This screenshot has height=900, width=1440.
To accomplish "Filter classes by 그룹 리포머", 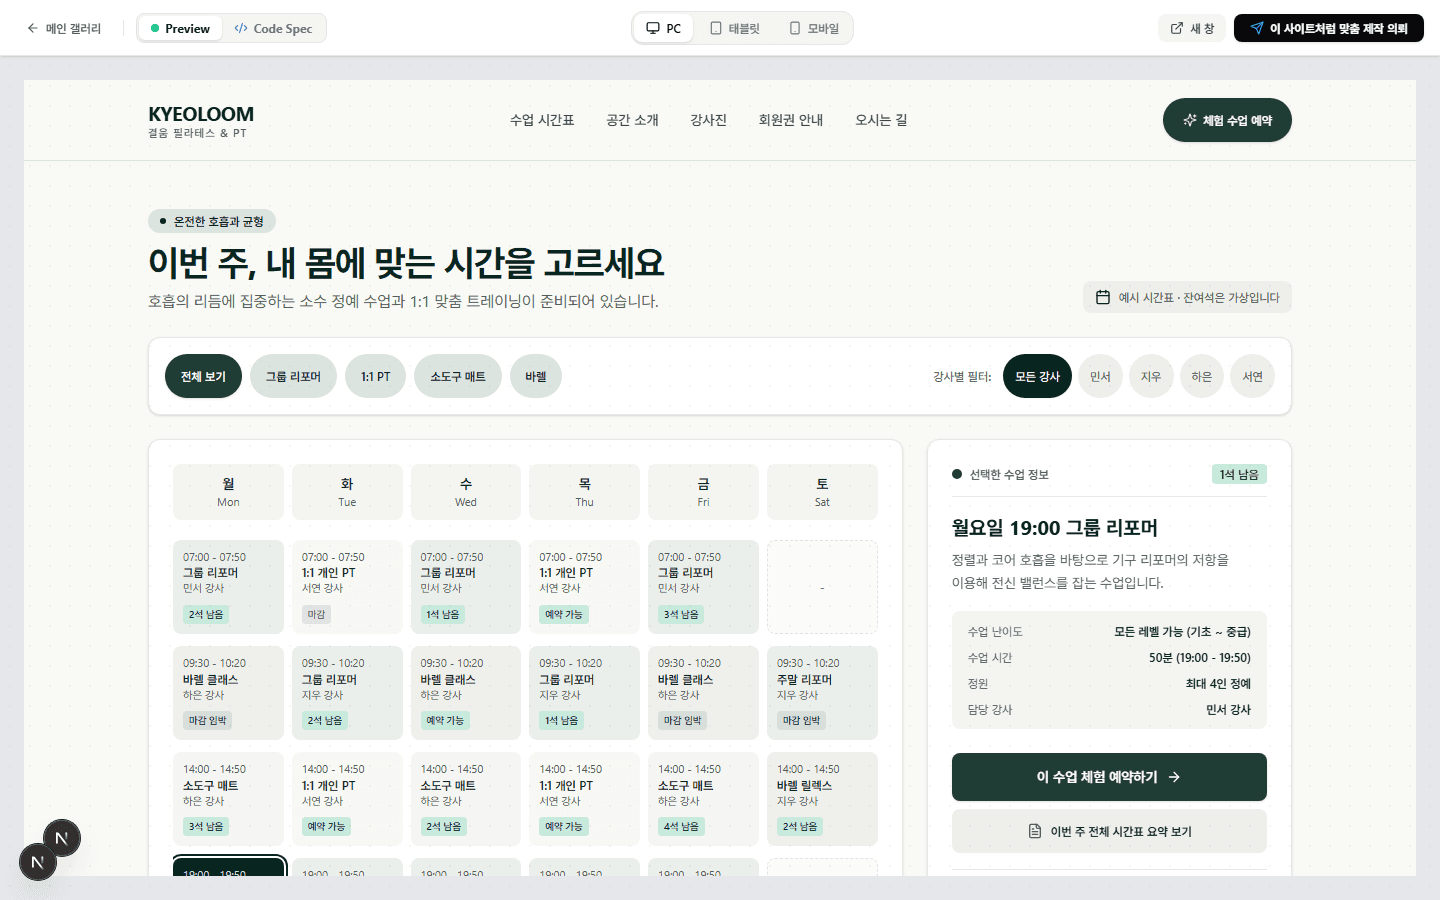I will [x=293, y=376].
